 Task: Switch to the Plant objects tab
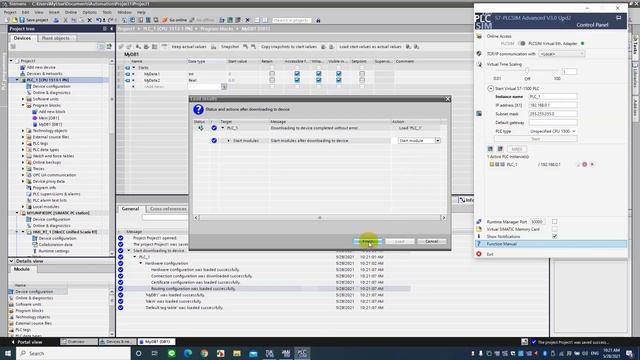pos(56,38)
